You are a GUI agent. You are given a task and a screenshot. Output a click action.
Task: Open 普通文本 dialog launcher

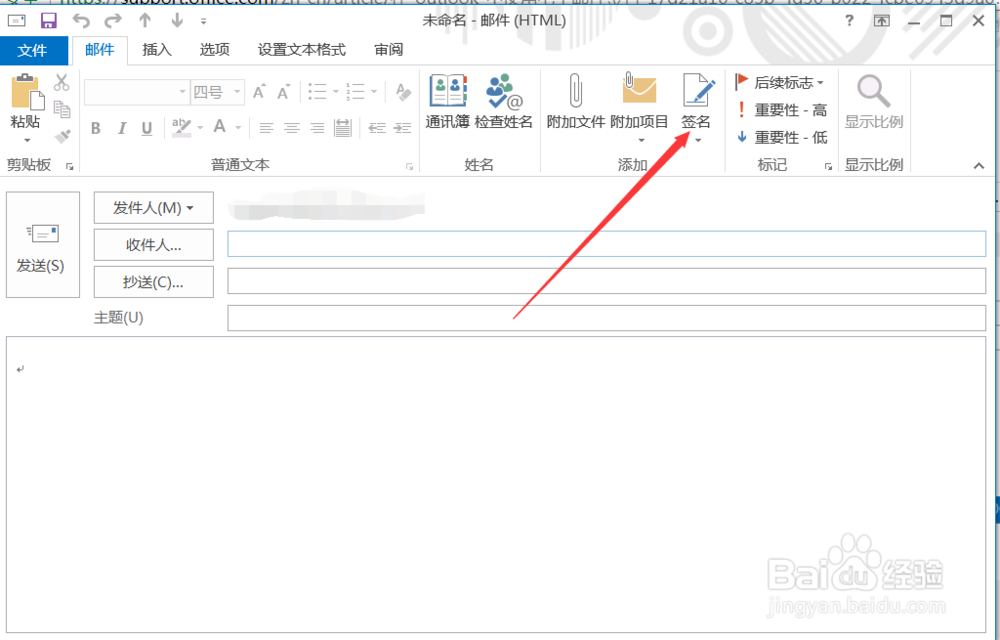409,166
